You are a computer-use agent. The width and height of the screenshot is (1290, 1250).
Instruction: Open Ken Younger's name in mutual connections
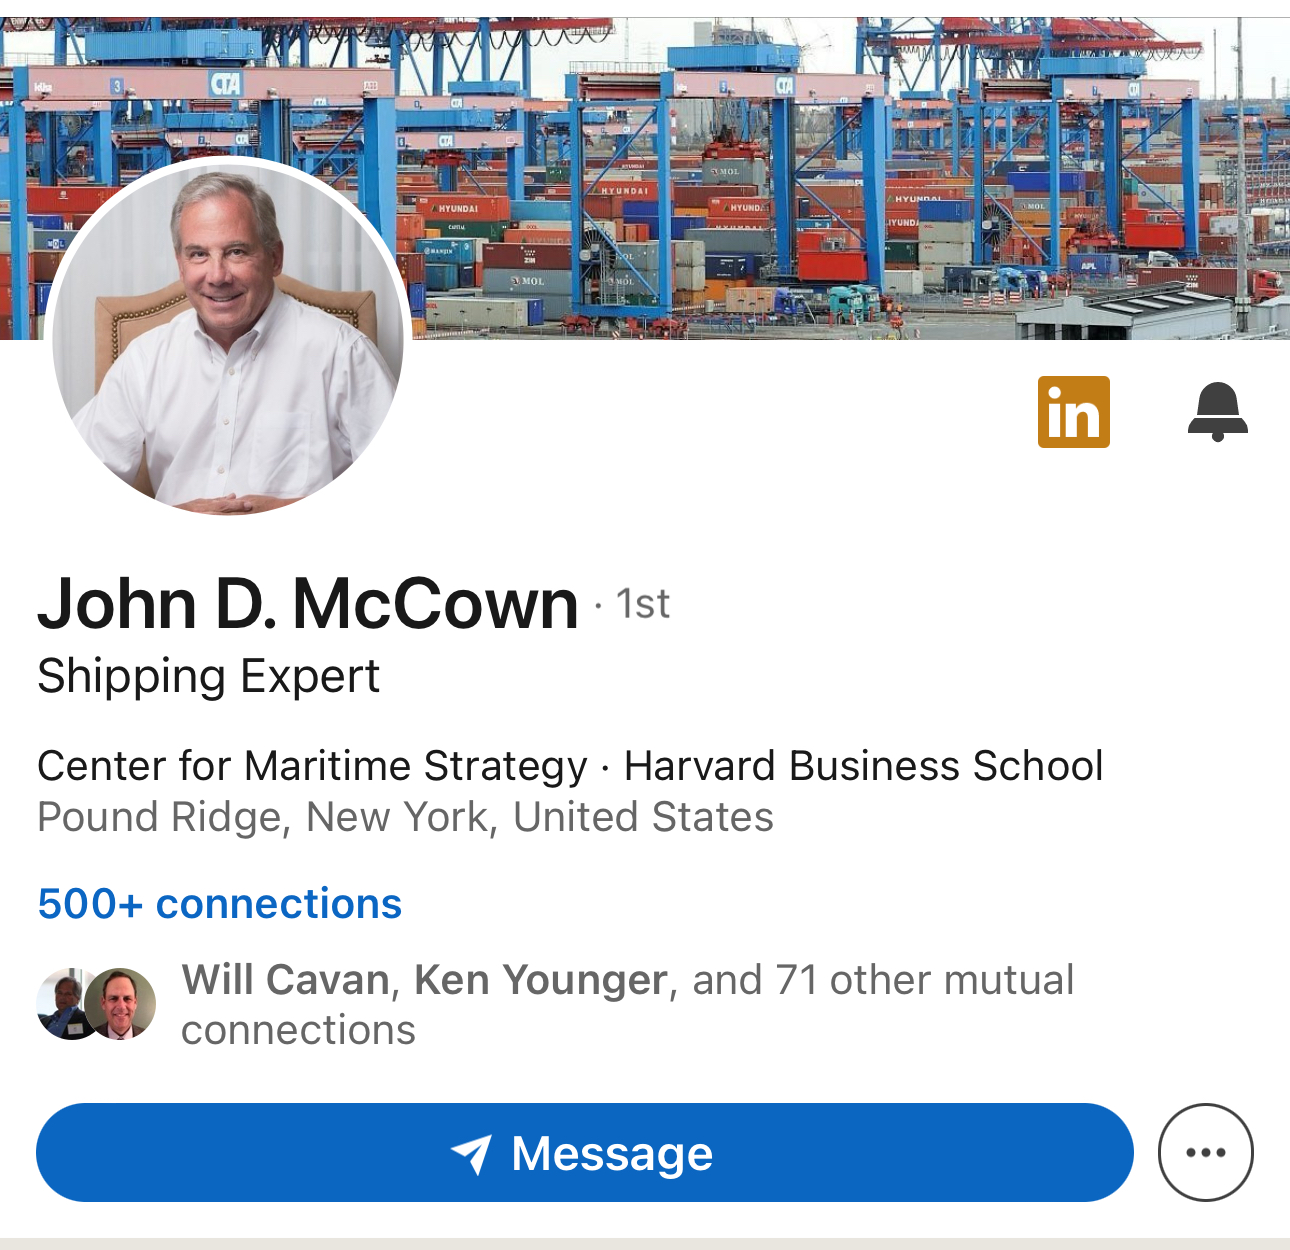pos(540,981)
